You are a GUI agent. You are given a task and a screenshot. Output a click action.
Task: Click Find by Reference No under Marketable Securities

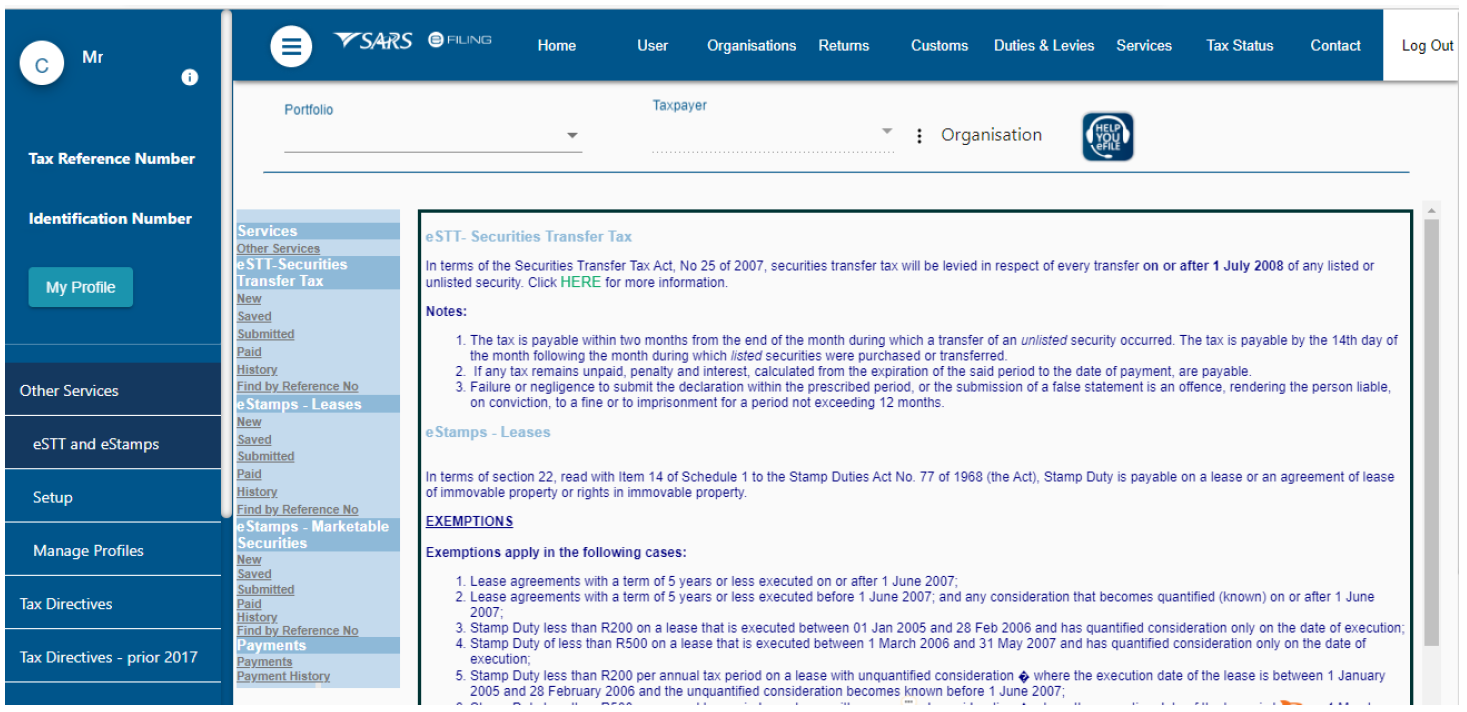pos(297,631)
